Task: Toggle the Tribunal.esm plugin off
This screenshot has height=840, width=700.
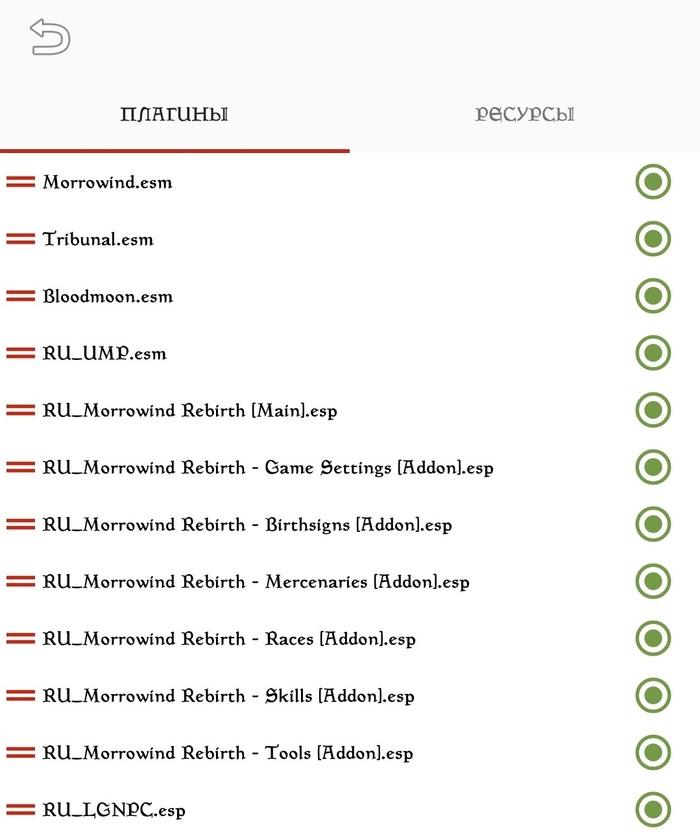Action: 653,239
